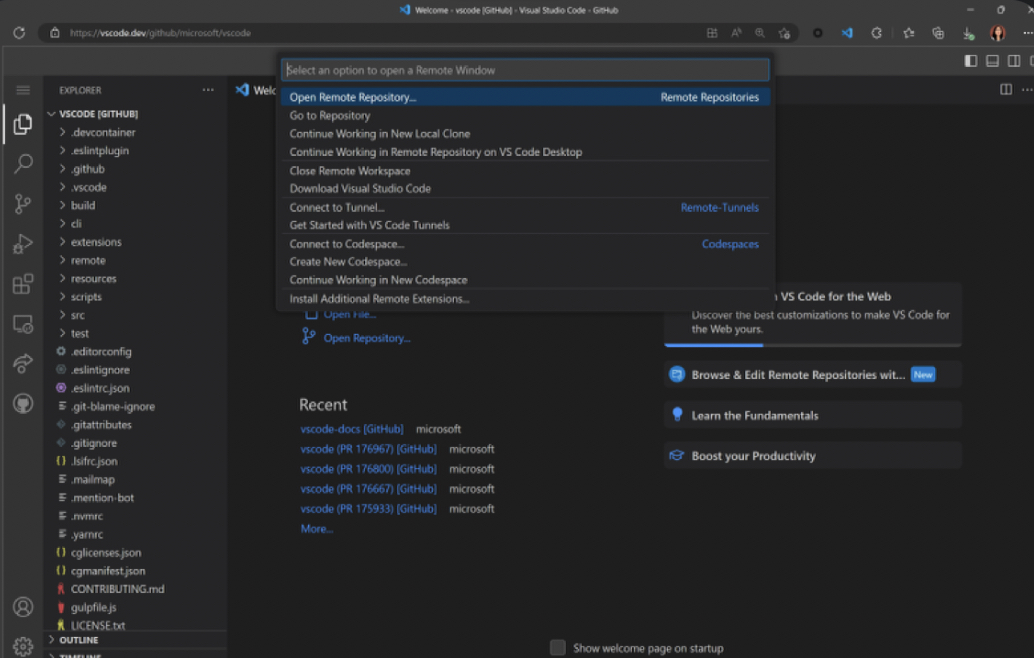Image resolution: width=1034 pixels, height=658 pixels.
Task: Open the .gitignore file
Action: pyautogui.click(x=93, y=443)
